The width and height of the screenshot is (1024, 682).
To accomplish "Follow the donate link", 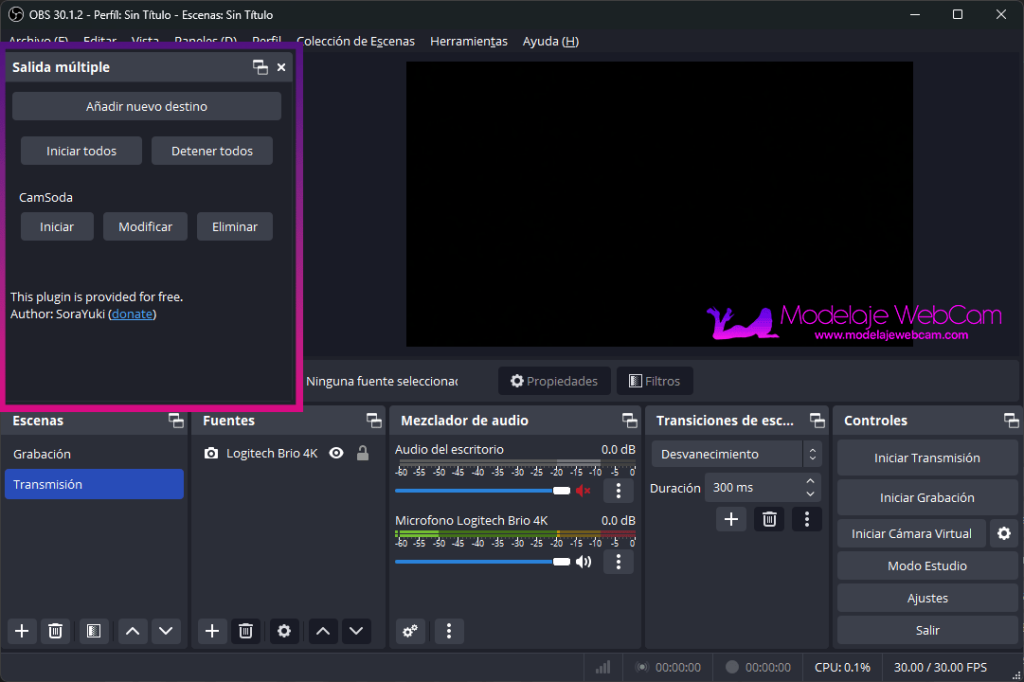I will coord(132,314).
